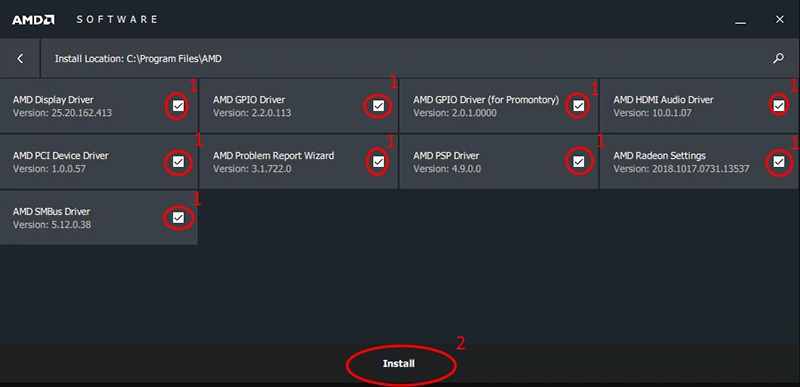
Task: Uncheck the AMD HDMI Audio Driver checkbox
Action: 779,106
